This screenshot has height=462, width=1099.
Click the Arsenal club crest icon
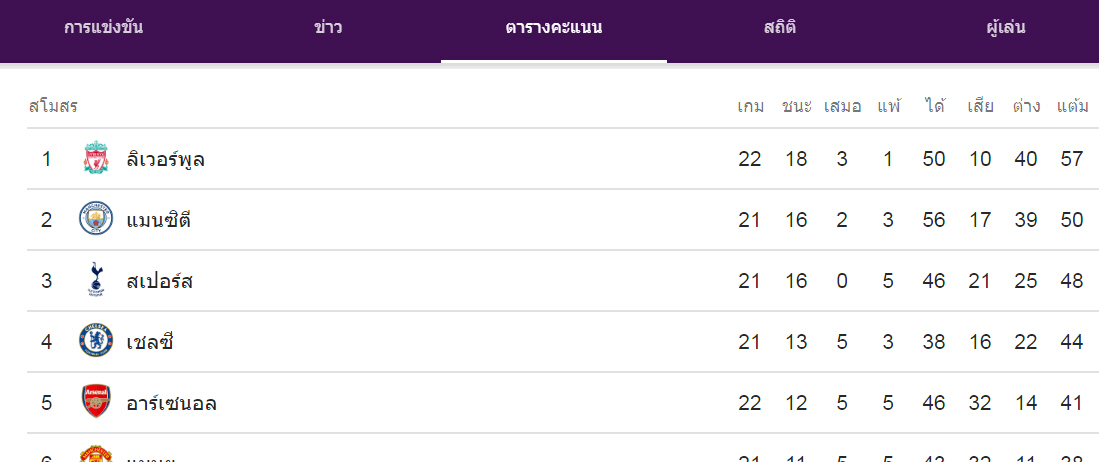(96, 403)
